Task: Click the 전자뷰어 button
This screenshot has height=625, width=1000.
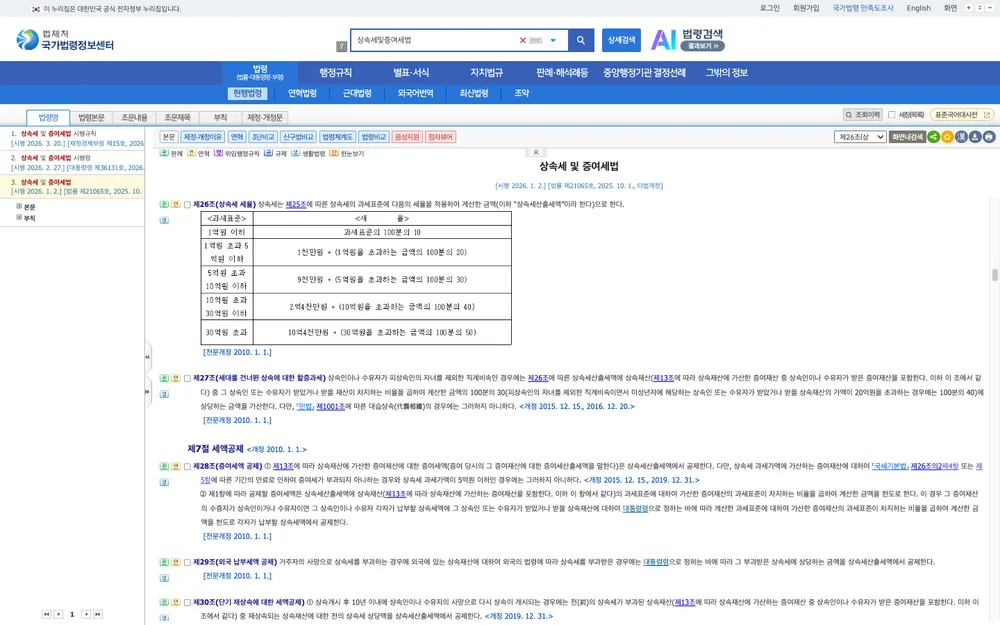Action: tap(440, 137)
